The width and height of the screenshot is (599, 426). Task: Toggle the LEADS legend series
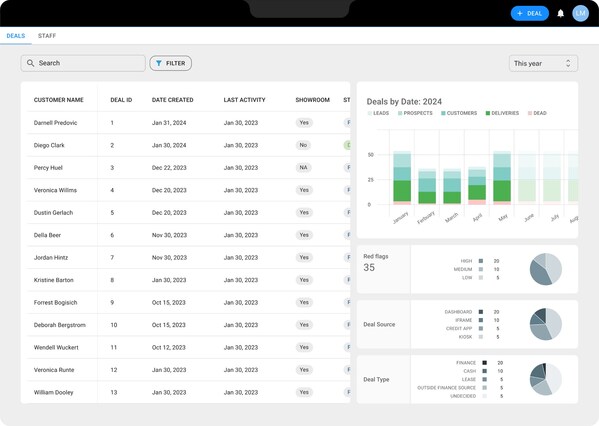click(x=378, y=113)
